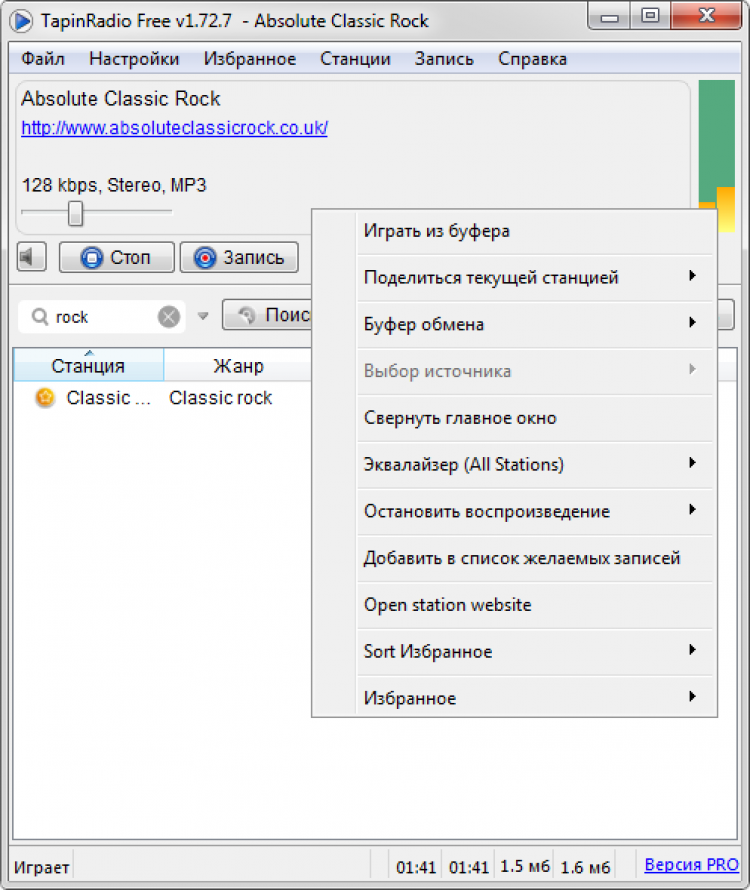Click the magnifier icon in search box
750x890 pixels.
coord(39,316)
